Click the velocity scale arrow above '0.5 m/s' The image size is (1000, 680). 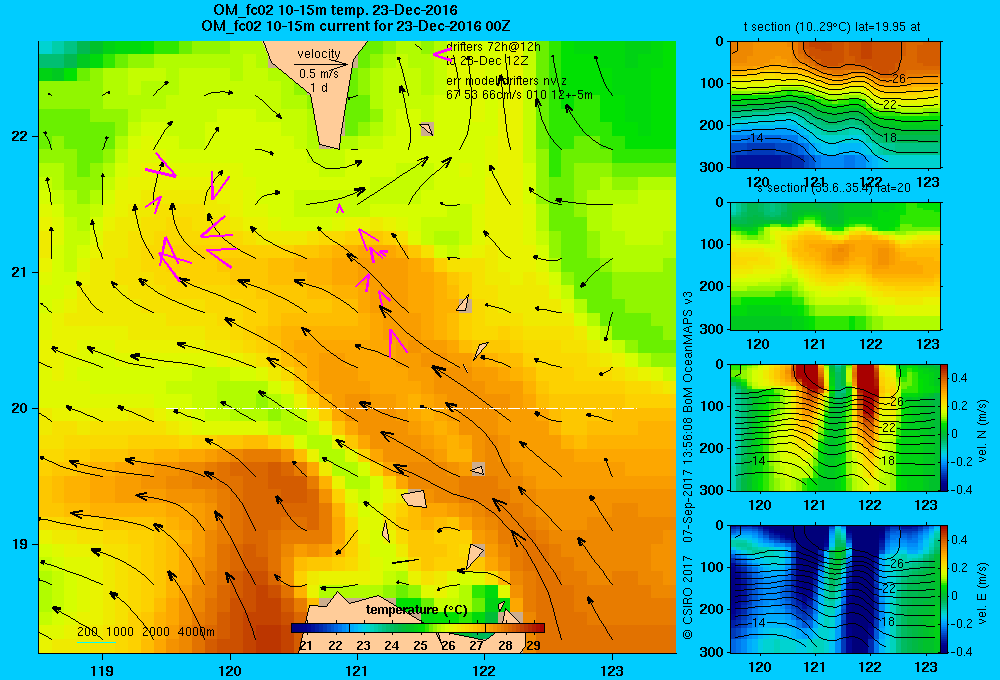click(x=321, y=64)
